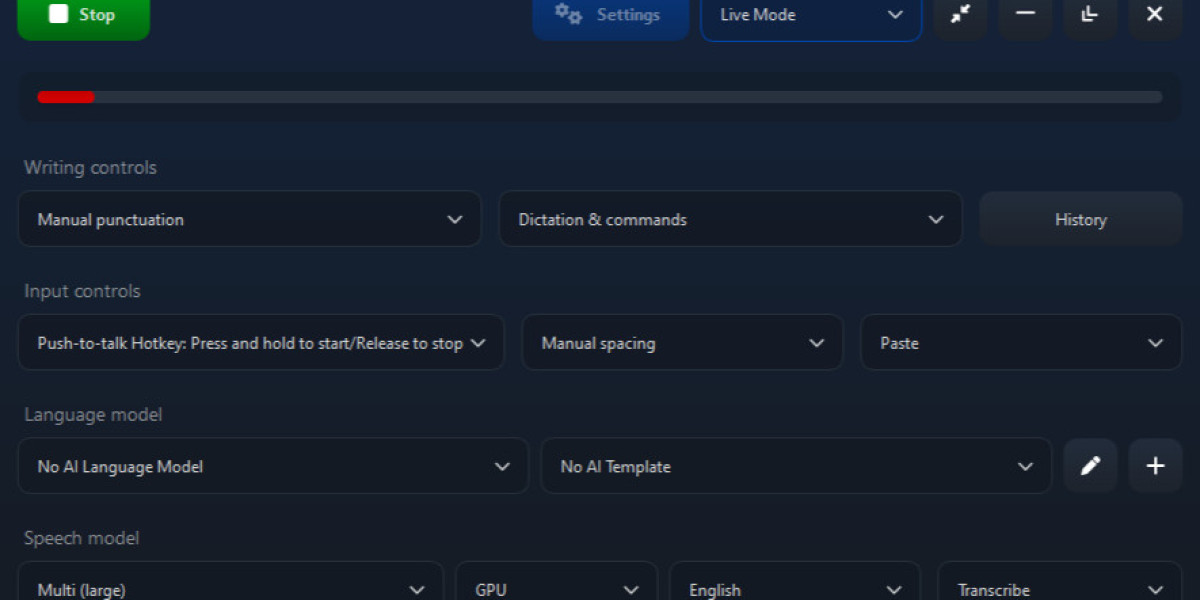Expand the Transcribe task dropdown
Viewport: 1200px width, 600px height.
[x=1060, y=581]
